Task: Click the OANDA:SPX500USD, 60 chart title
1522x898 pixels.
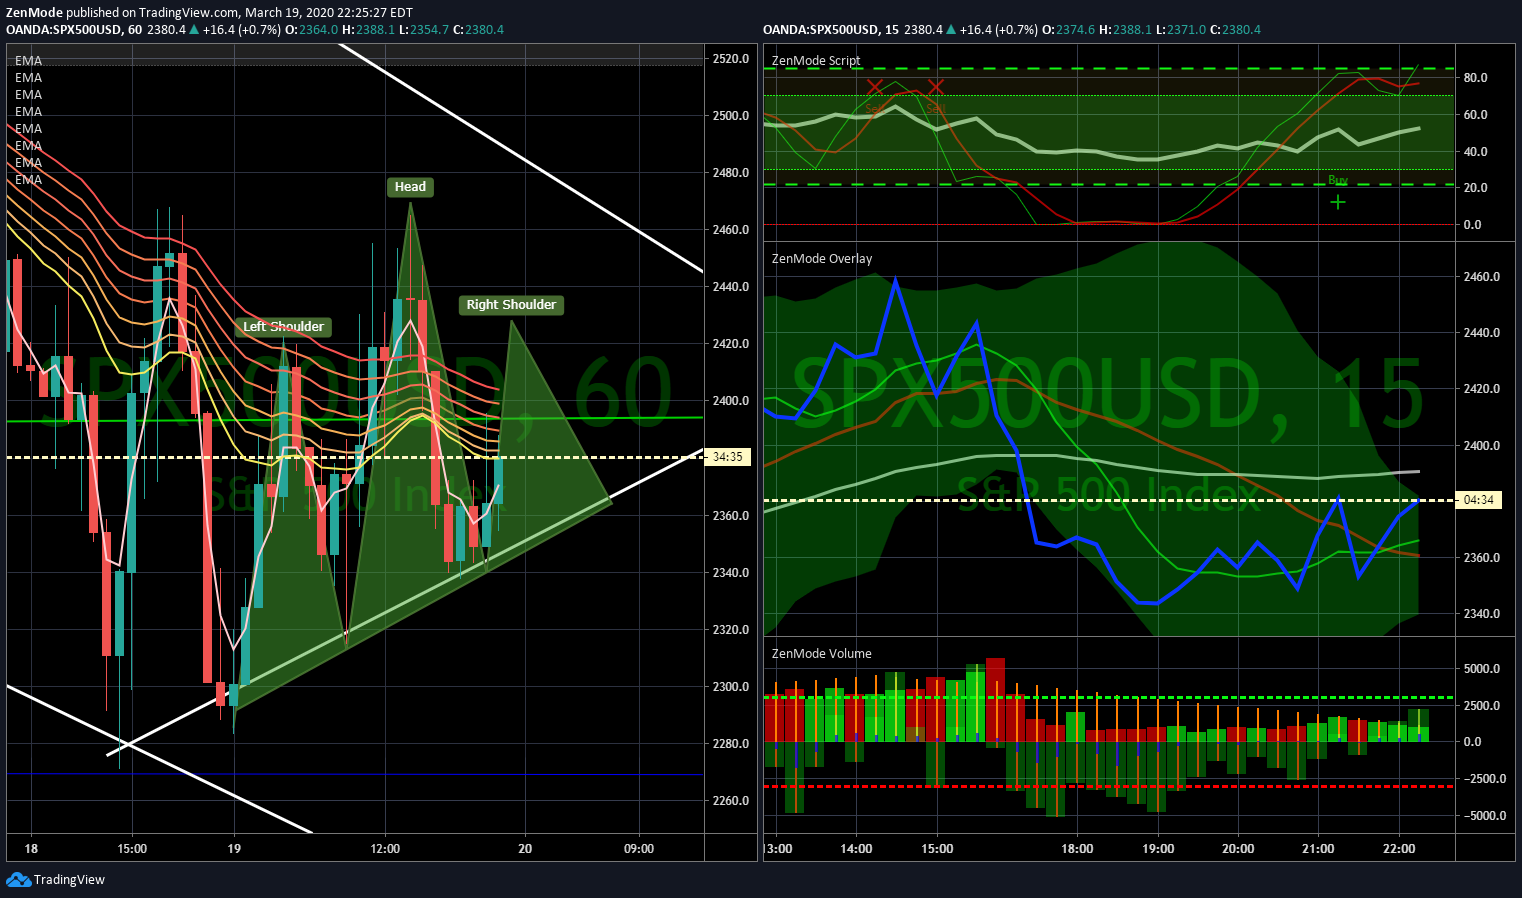Action: (74, 30)
